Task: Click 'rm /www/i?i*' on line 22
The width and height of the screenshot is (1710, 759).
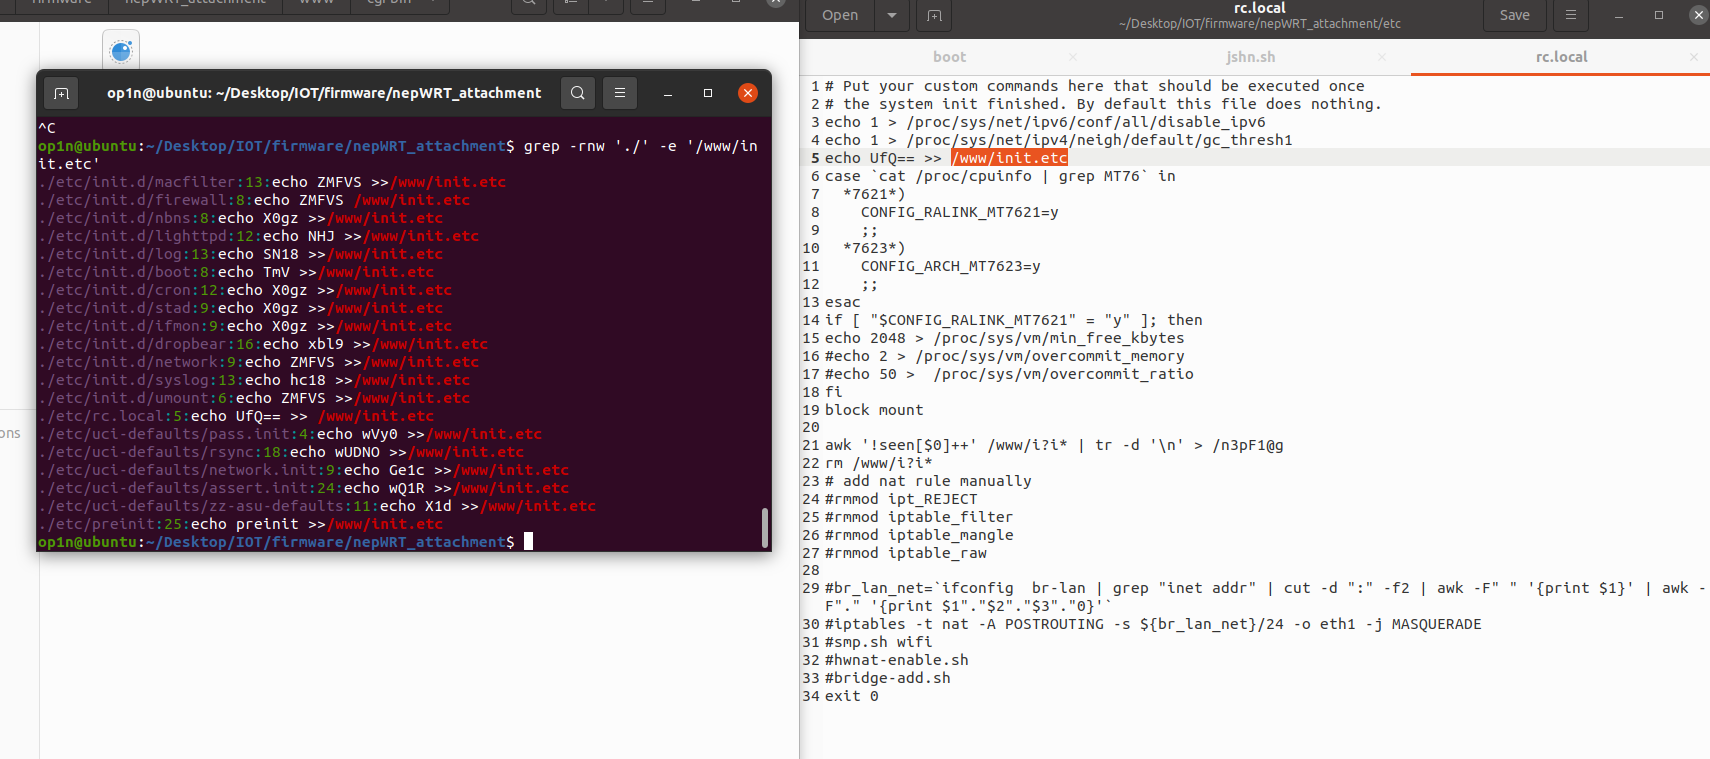Action: coord(878,463)
